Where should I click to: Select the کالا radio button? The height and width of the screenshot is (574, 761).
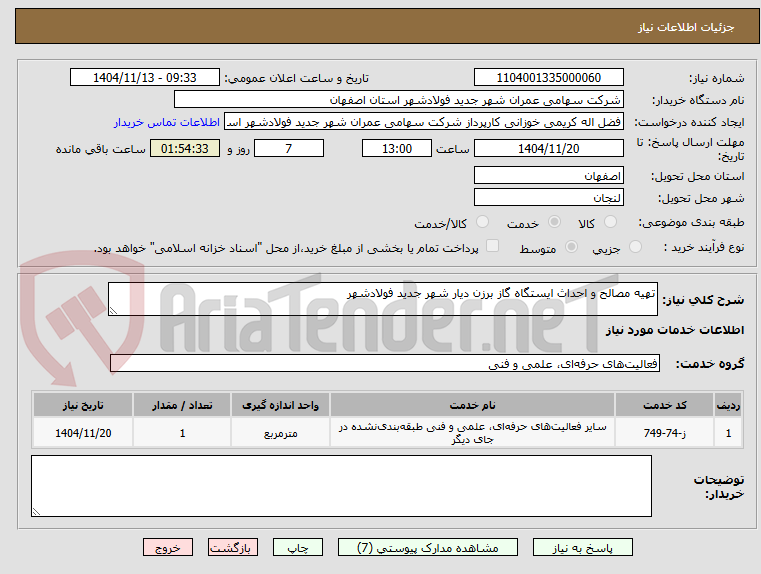point(610,222)
